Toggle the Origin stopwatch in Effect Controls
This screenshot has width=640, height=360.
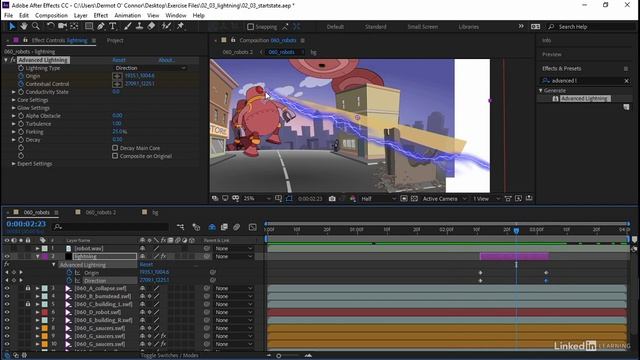[x=21, y=76]
